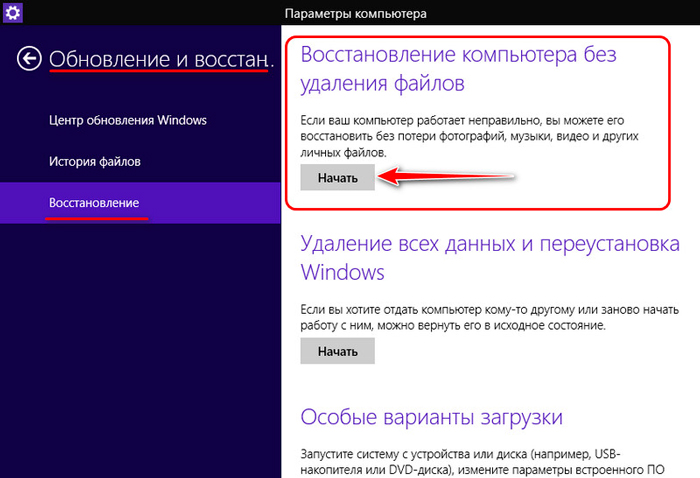This screenshot has height=478, width=700.
Task: Click the back arrow icon
Action: pyautogui.click(x=29, y=58)
